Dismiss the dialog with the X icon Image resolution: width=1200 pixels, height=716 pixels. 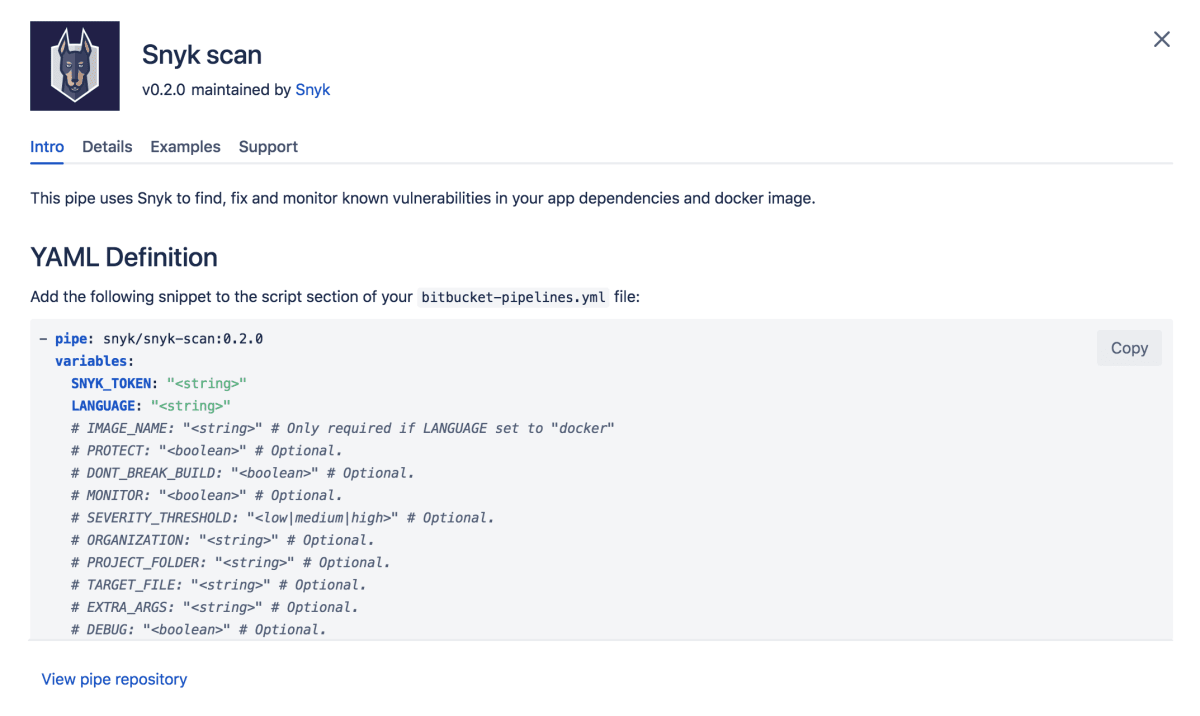1161,39
